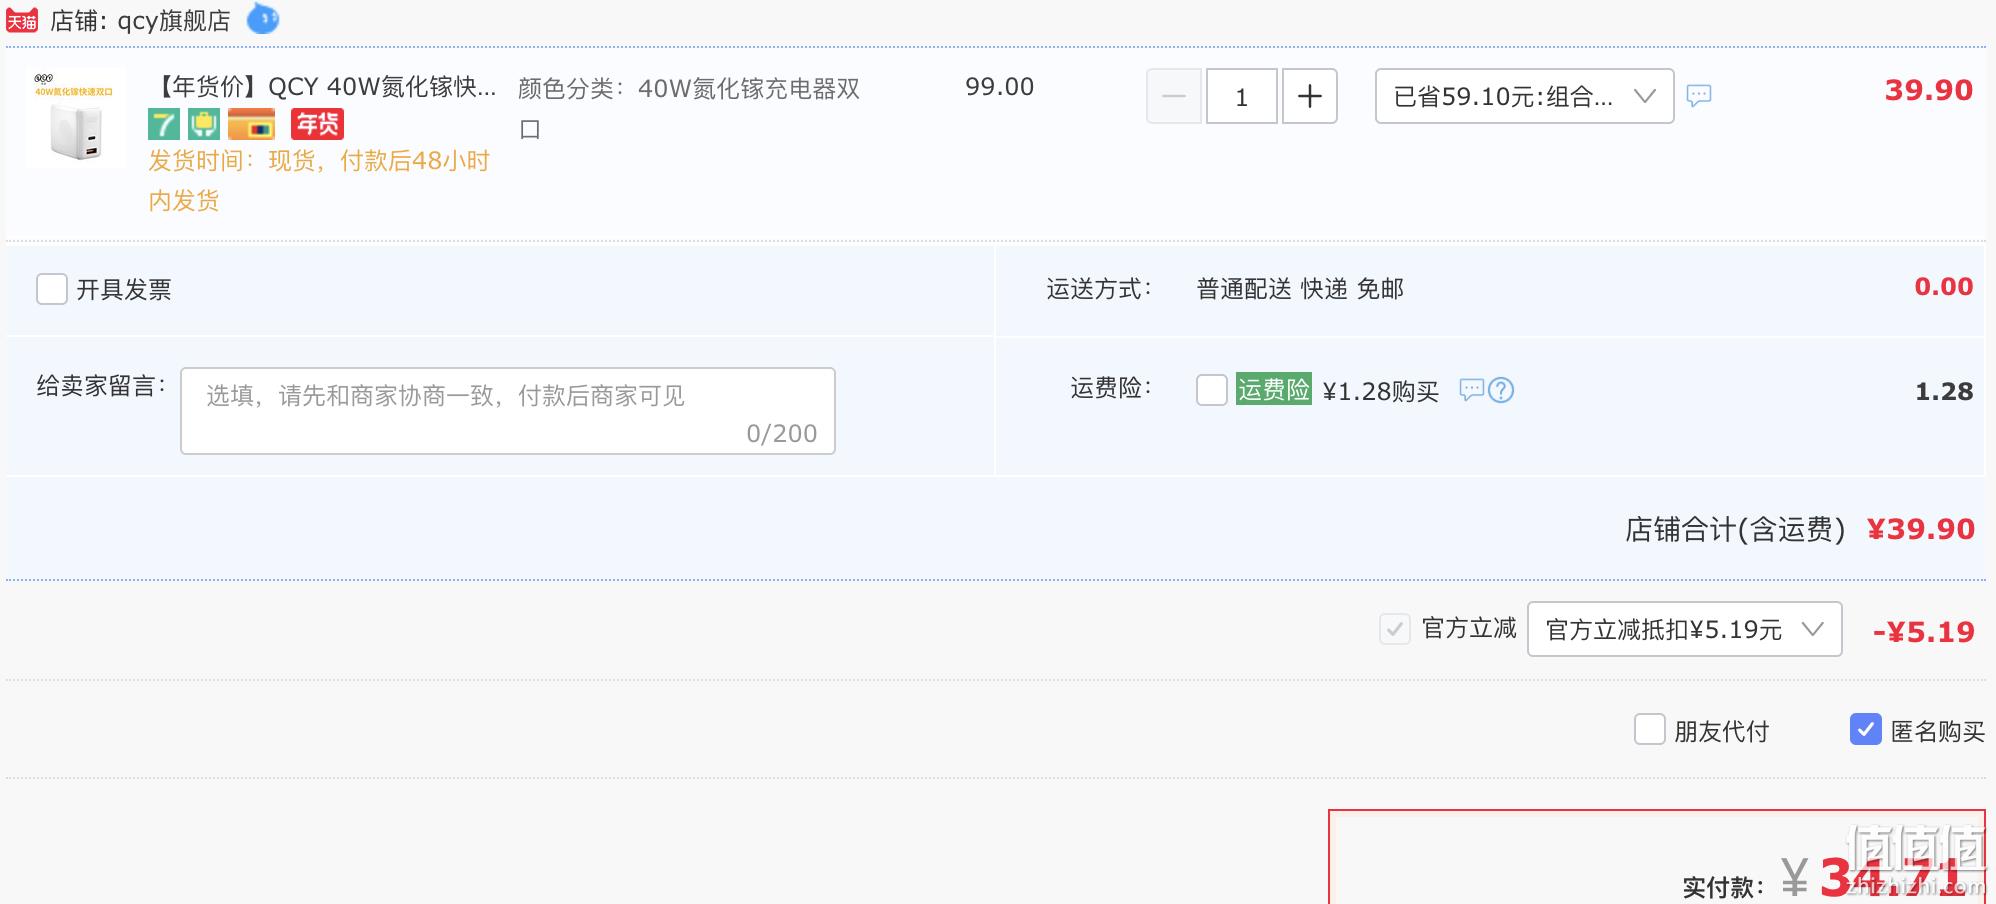This screenshot has width=1996, height=904.
Task: Click the quantity input field showing 1
Action: [x=1242, y=96]
